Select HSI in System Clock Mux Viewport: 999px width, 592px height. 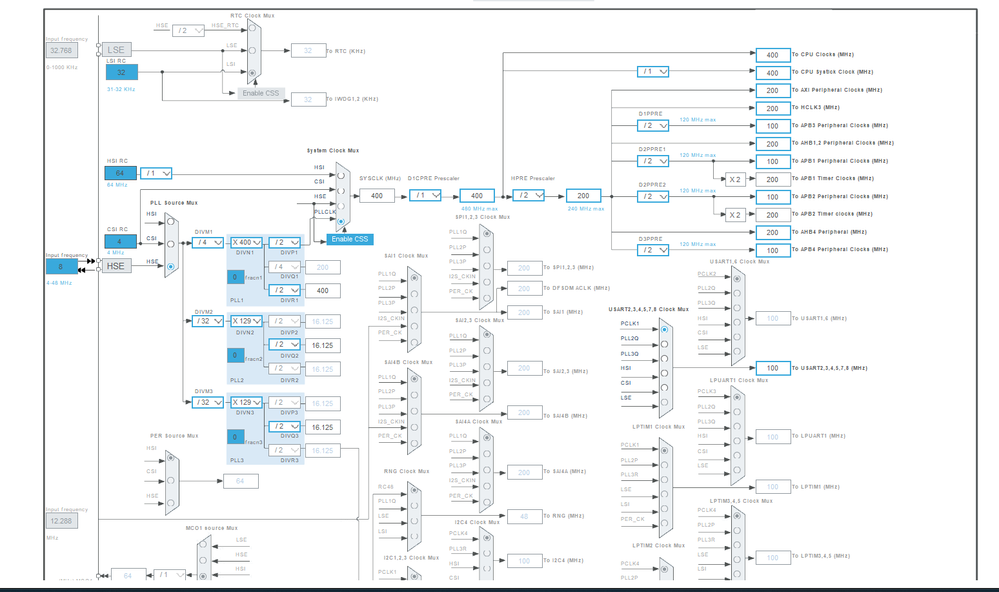tap(341, 175)
